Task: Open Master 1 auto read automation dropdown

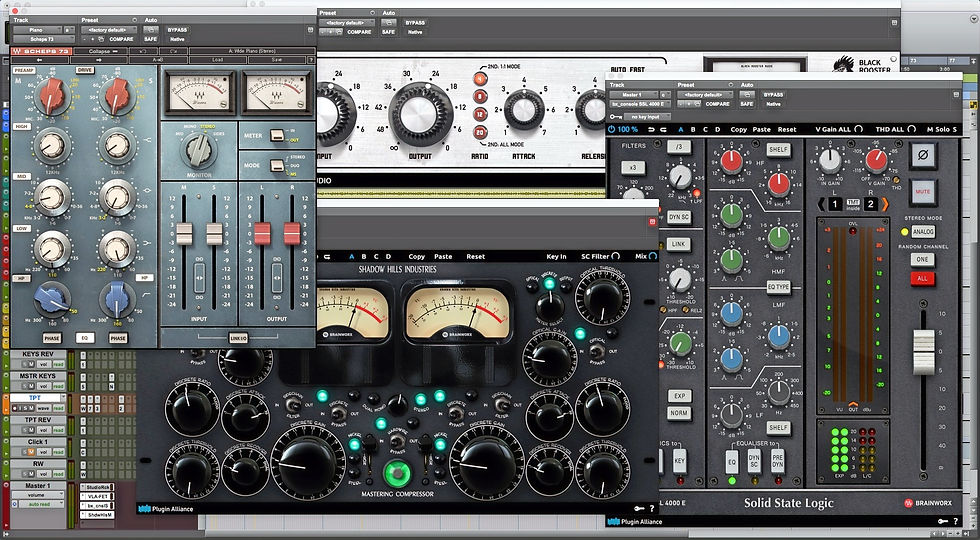Action: pos(39,504)
